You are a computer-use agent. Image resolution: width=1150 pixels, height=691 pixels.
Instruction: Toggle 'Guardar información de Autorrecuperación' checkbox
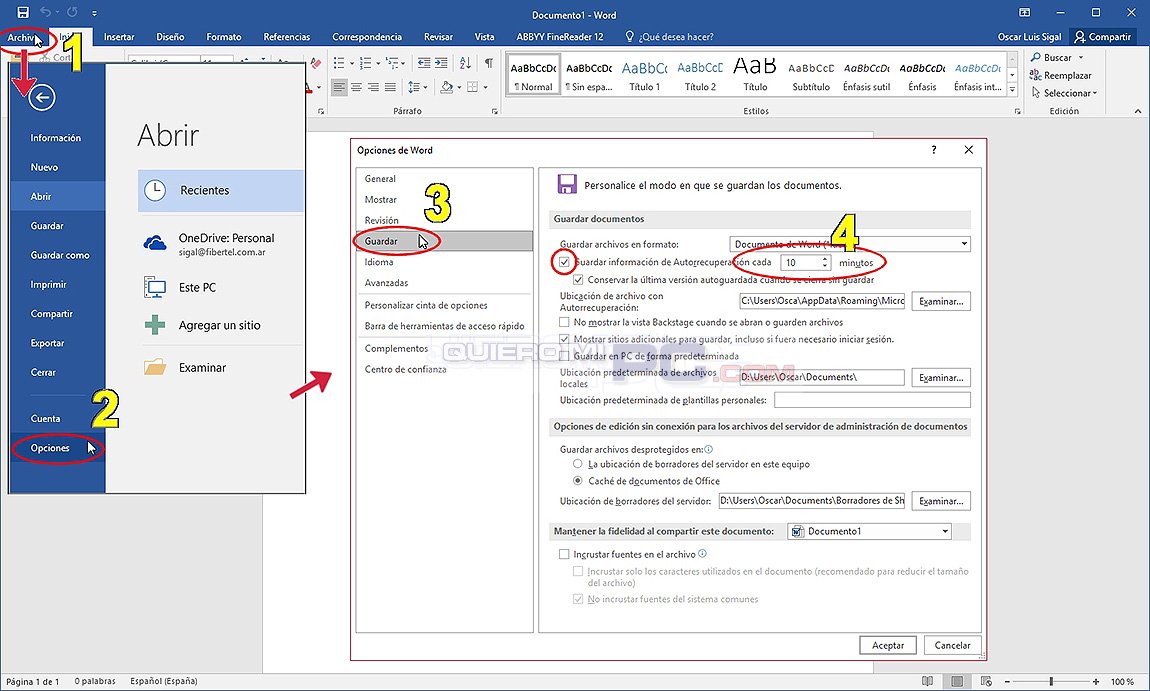(x=564, y=262)
